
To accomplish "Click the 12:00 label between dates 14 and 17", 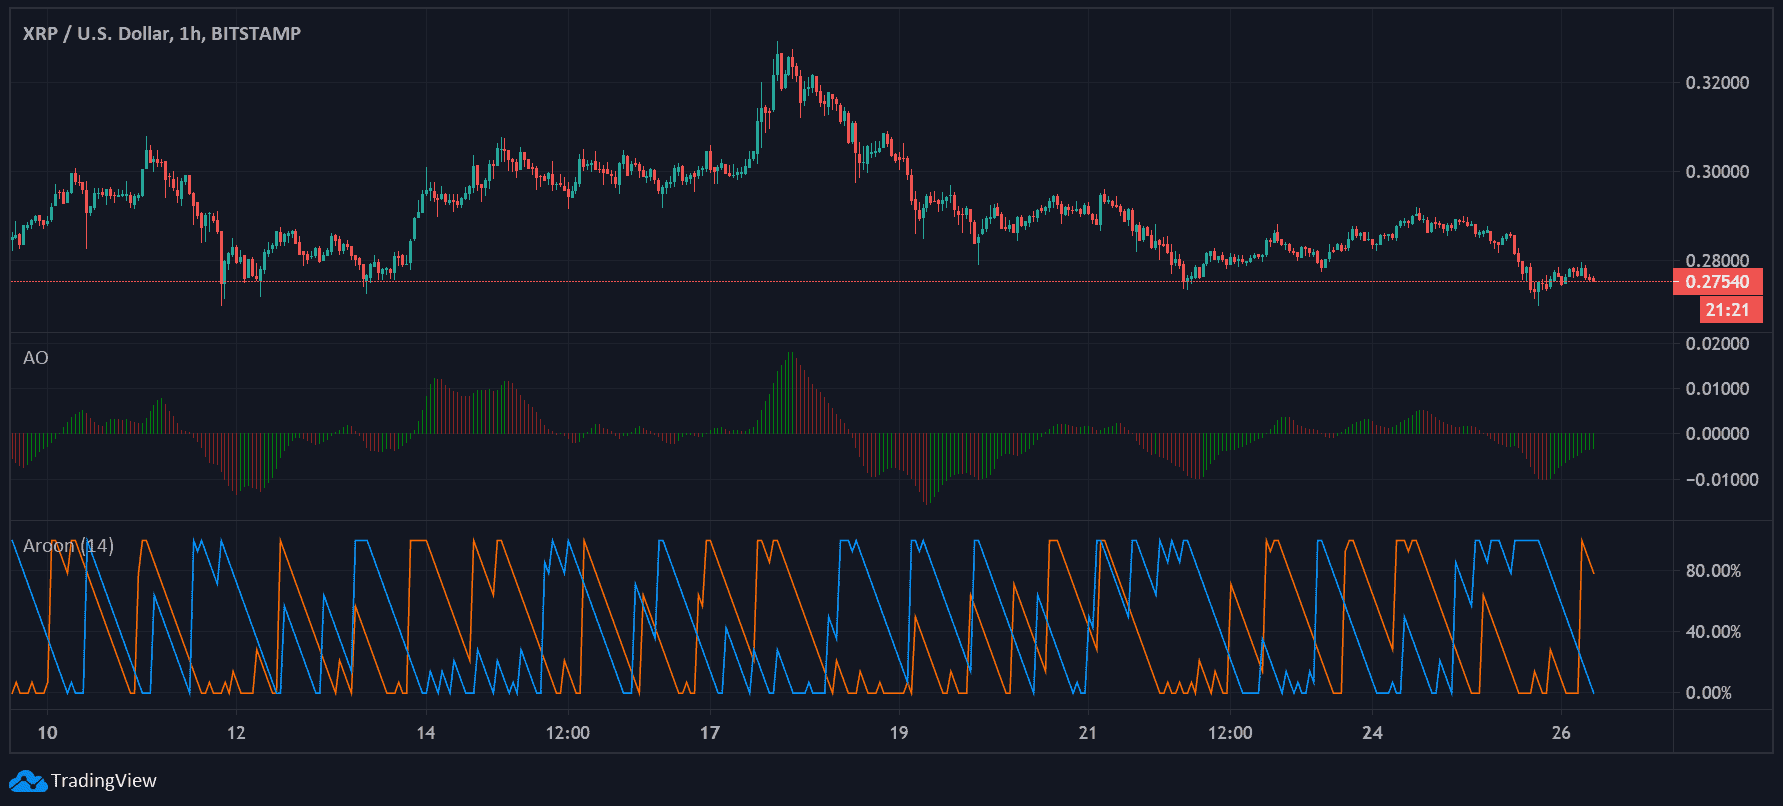I will click(568, 733).
